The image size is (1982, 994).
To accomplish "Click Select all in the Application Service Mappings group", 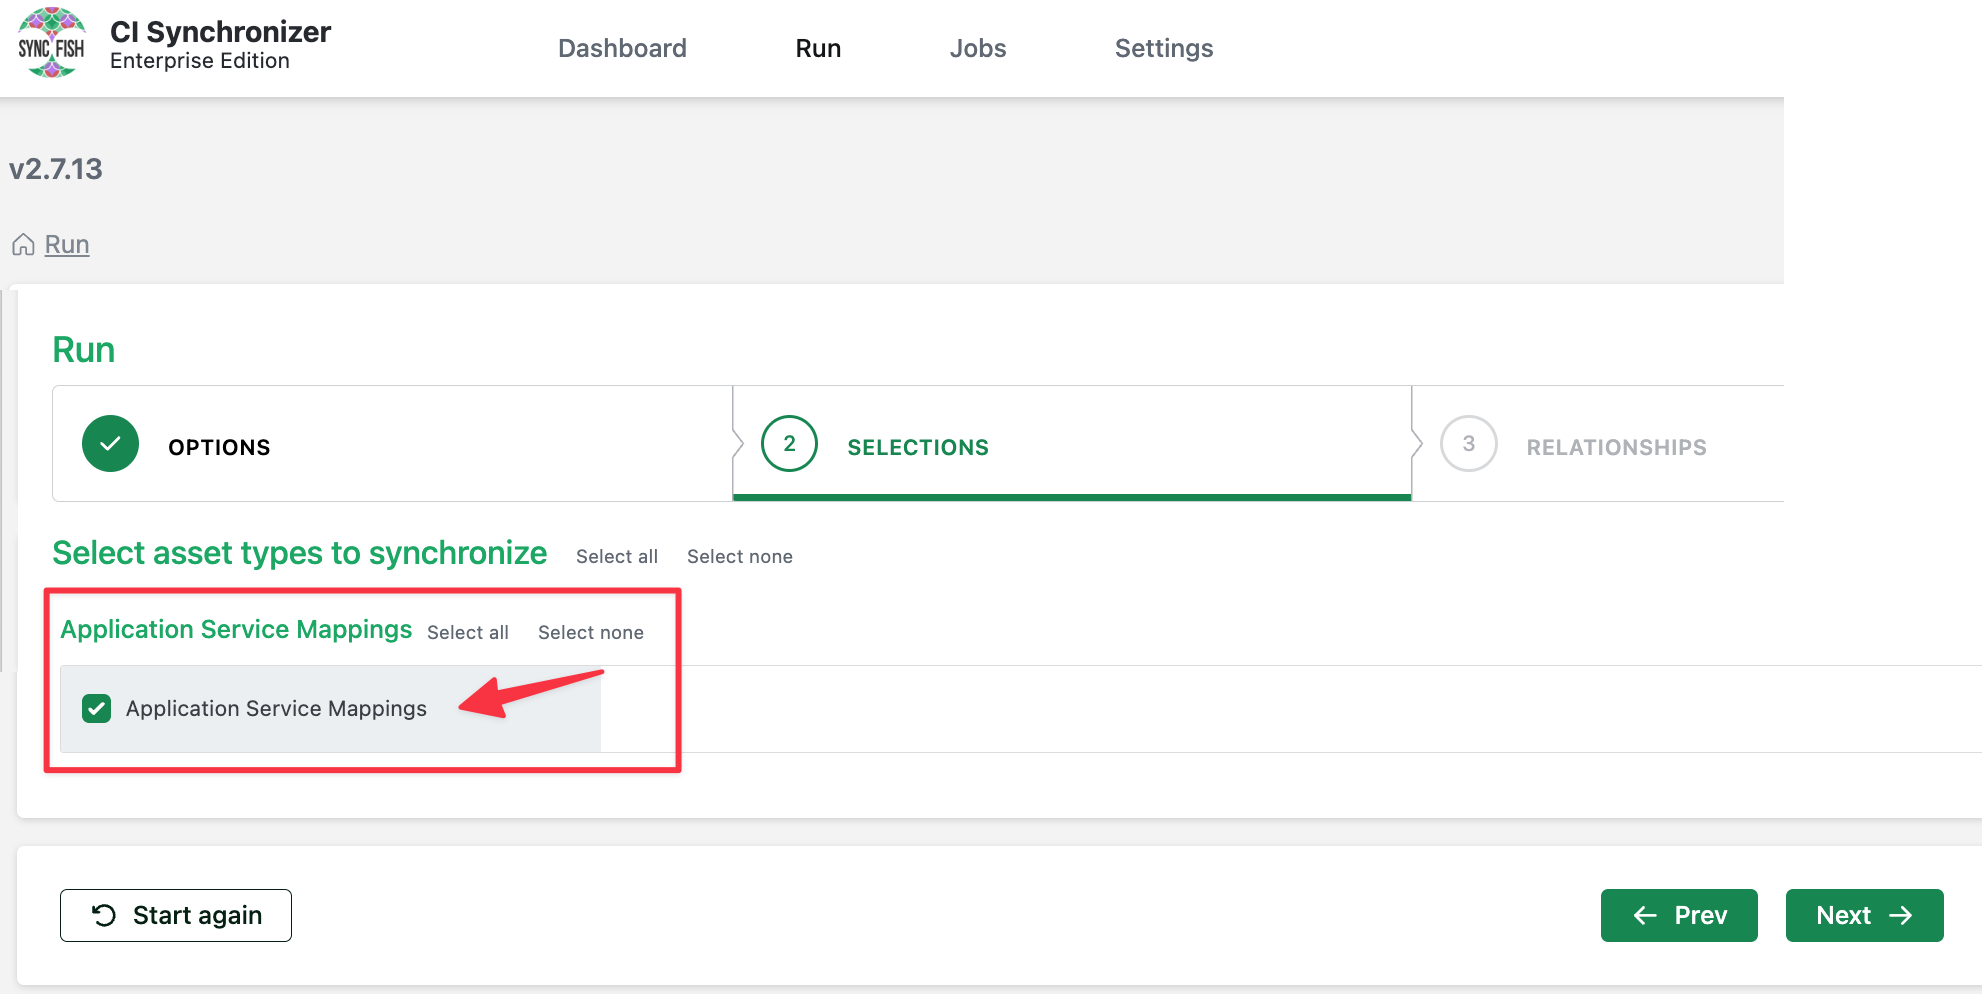I will click(x=468, y=633).
